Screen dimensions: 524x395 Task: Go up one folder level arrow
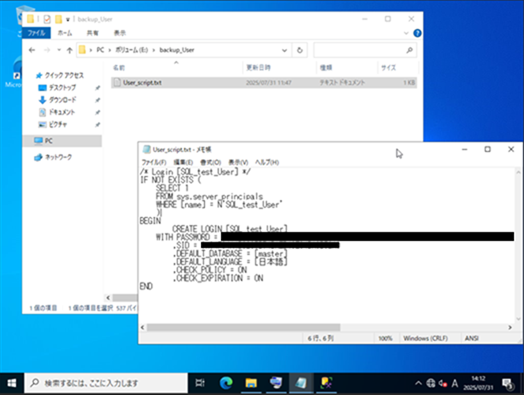(69, 50)
